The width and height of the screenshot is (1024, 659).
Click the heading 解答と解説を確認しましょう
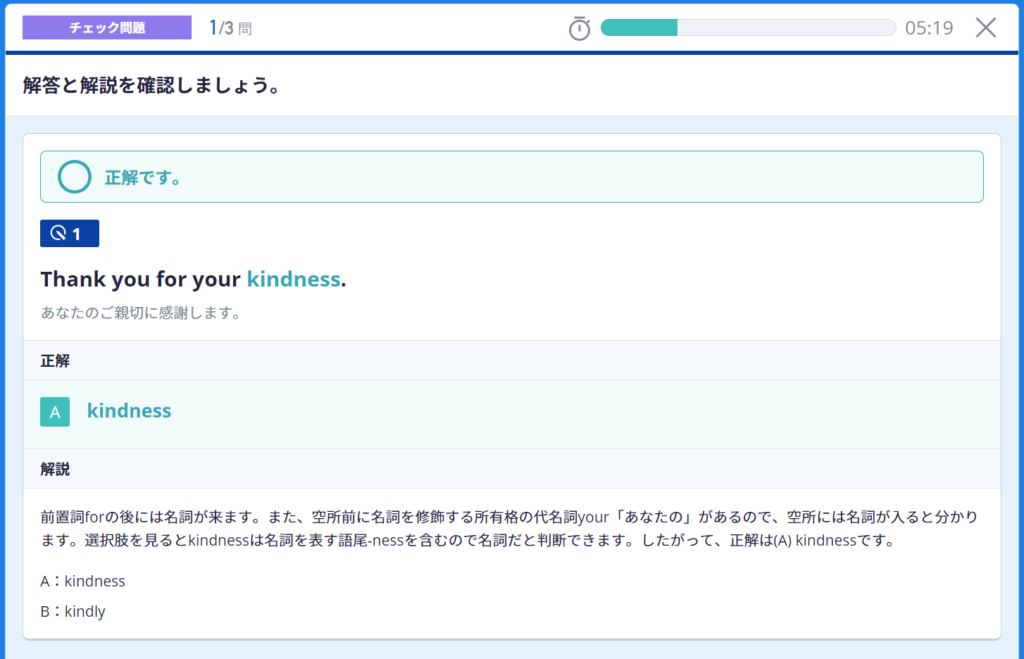150,86
